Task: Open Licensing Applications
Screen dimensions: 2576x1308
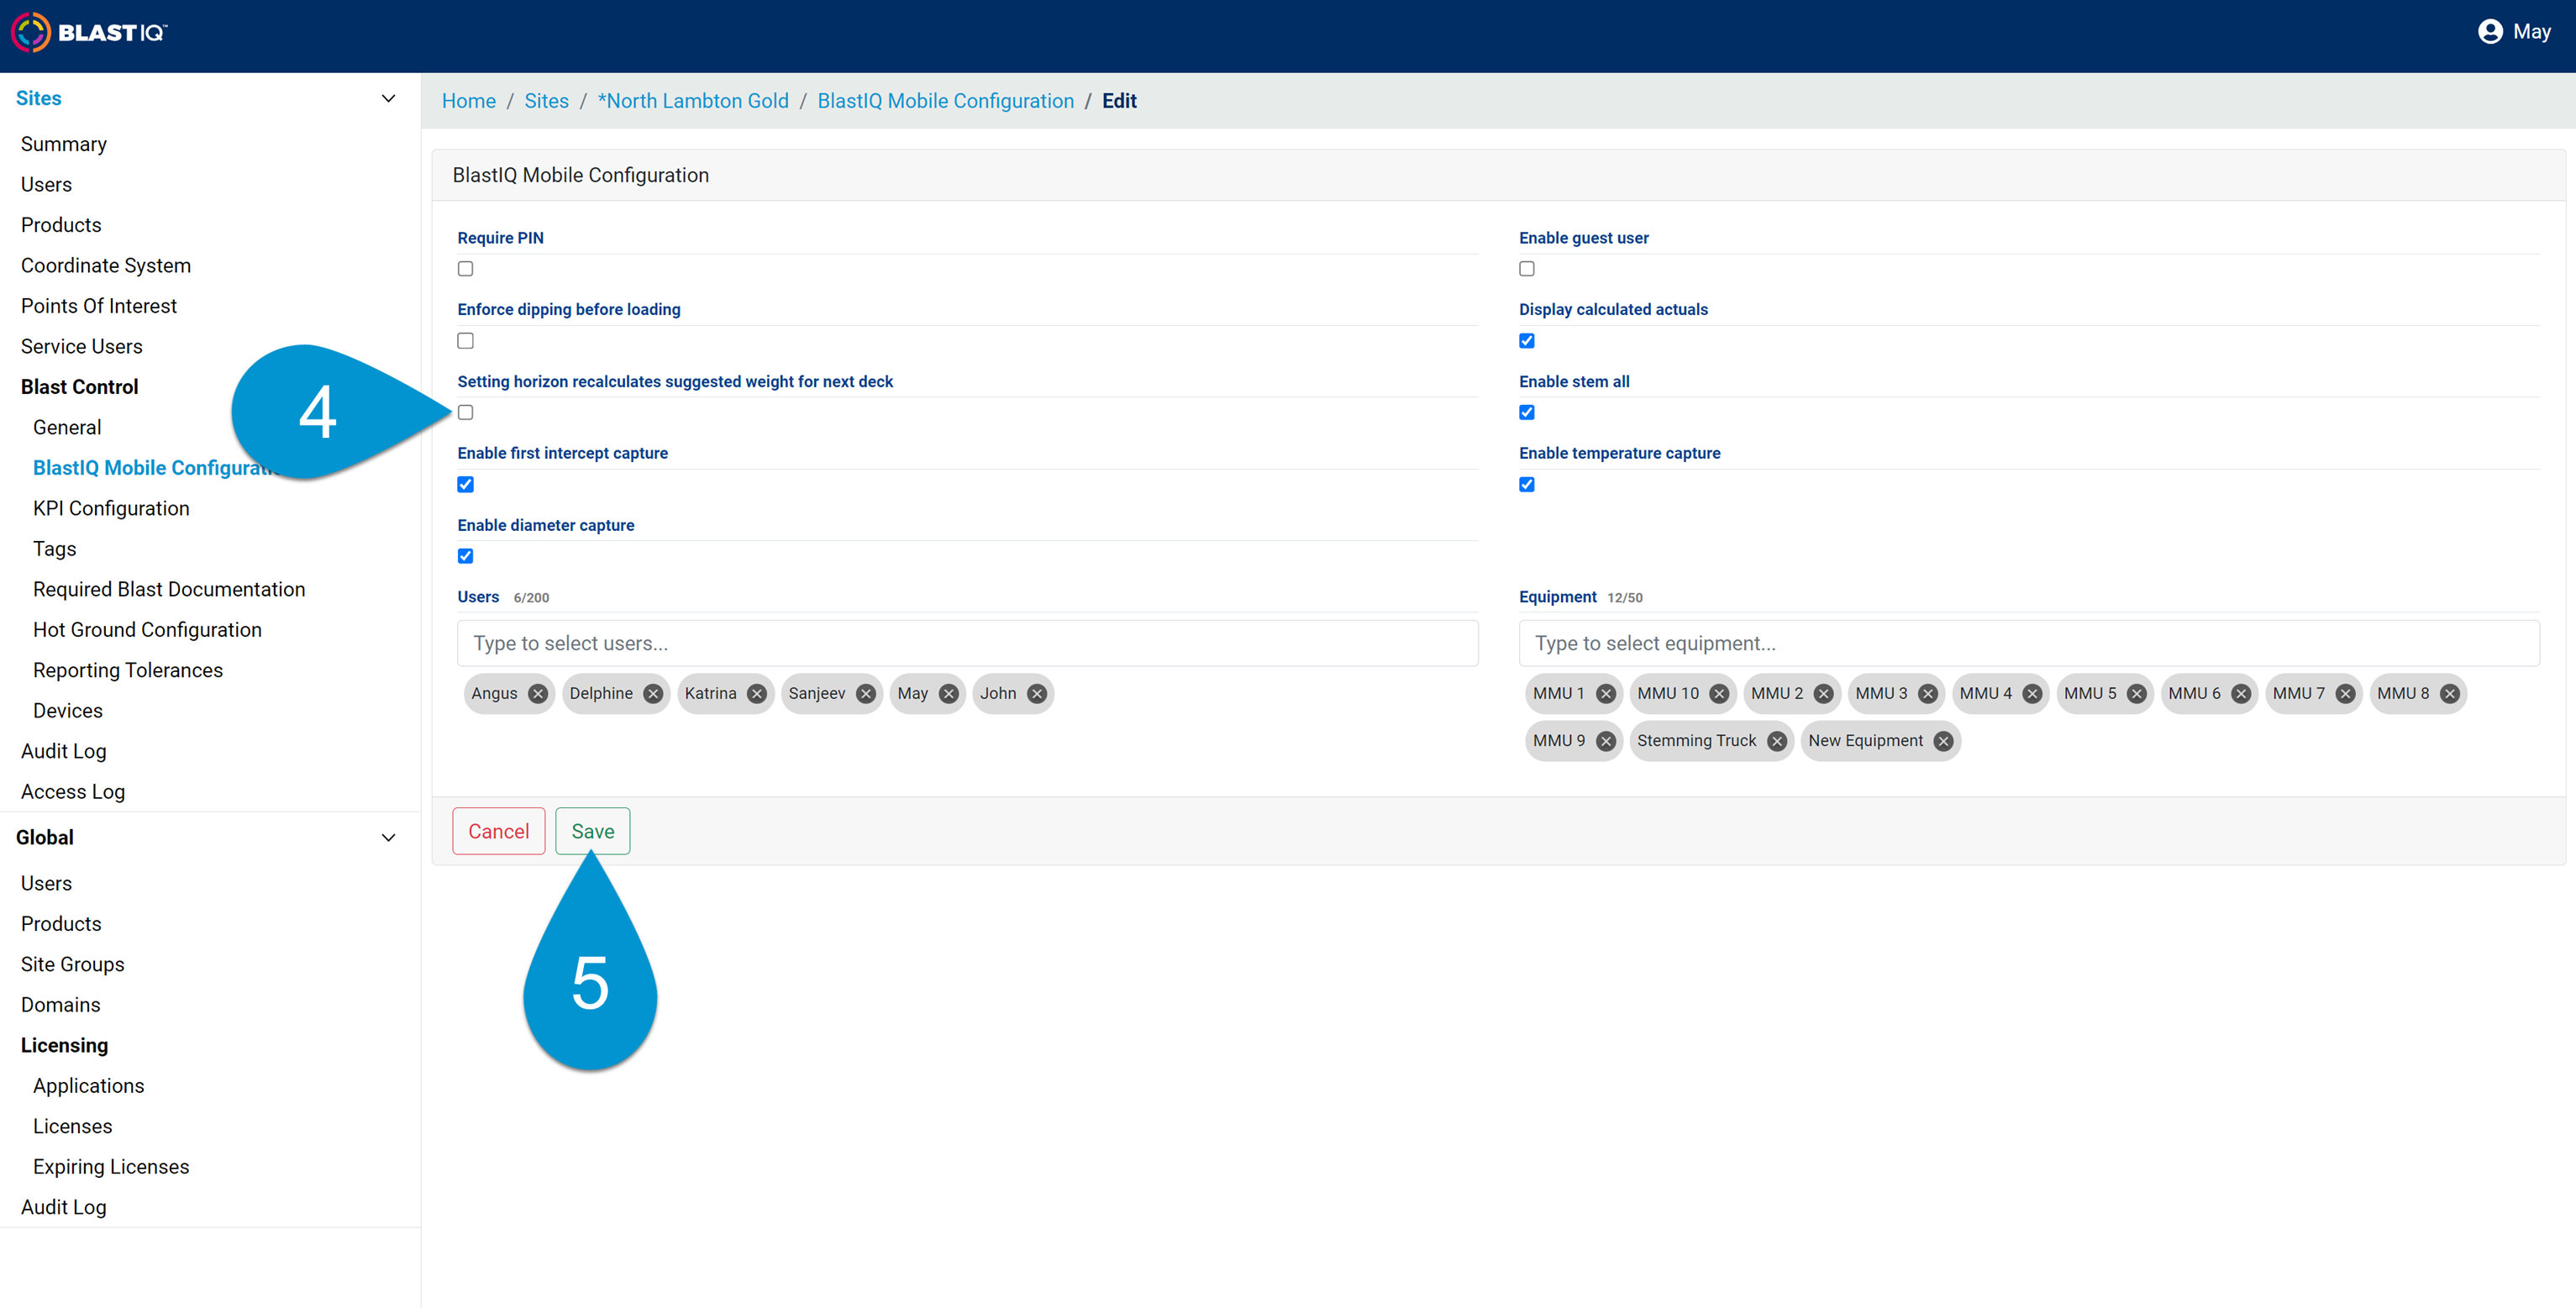Action: 89,1086
